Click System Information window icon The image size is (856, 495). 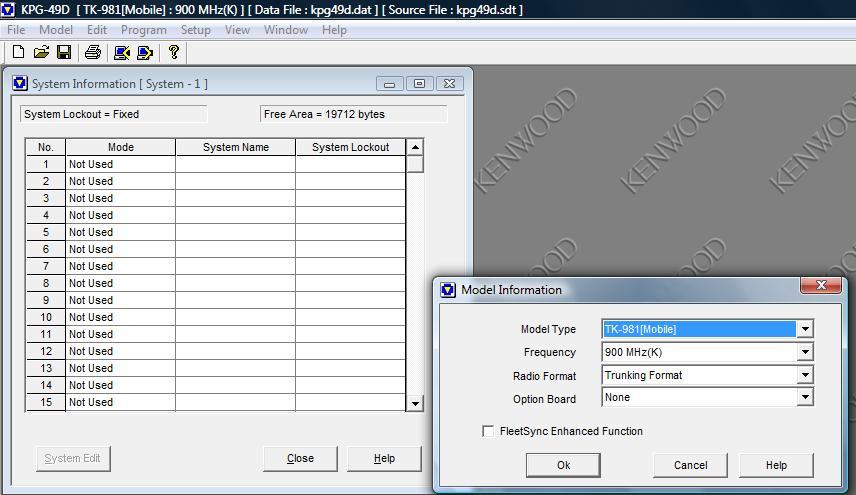[20, 84]
